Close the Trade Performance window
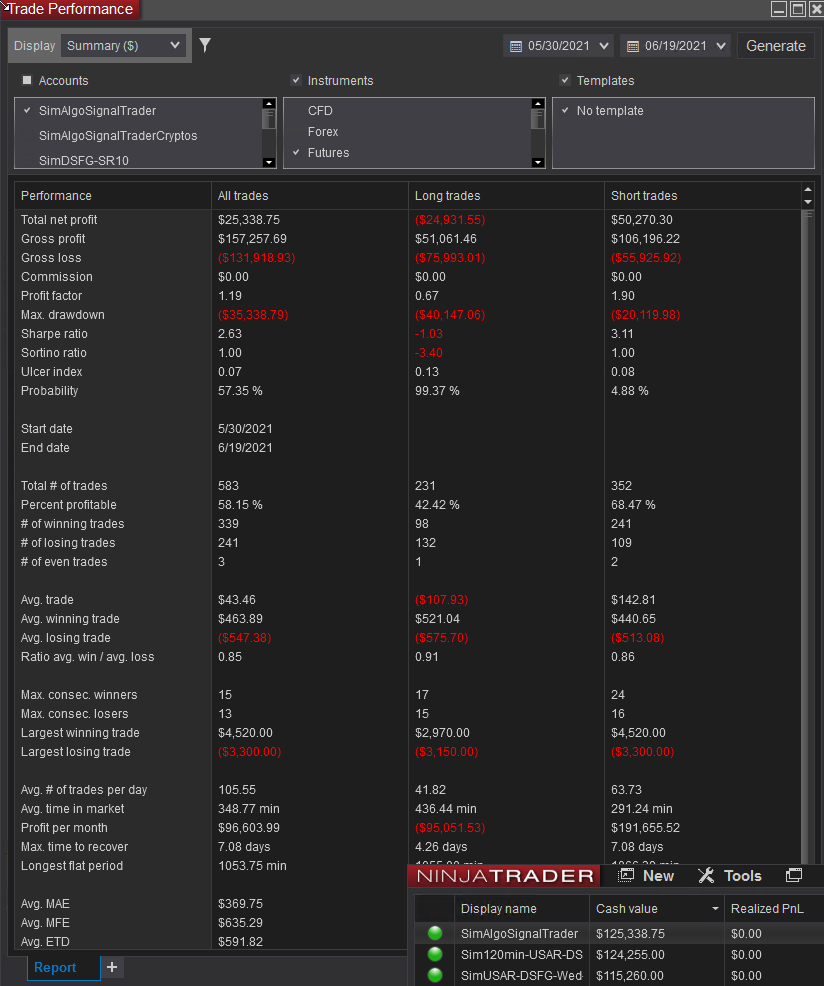Image resolution: width=824 pixels, height=986 pixels. coord(816,9)
